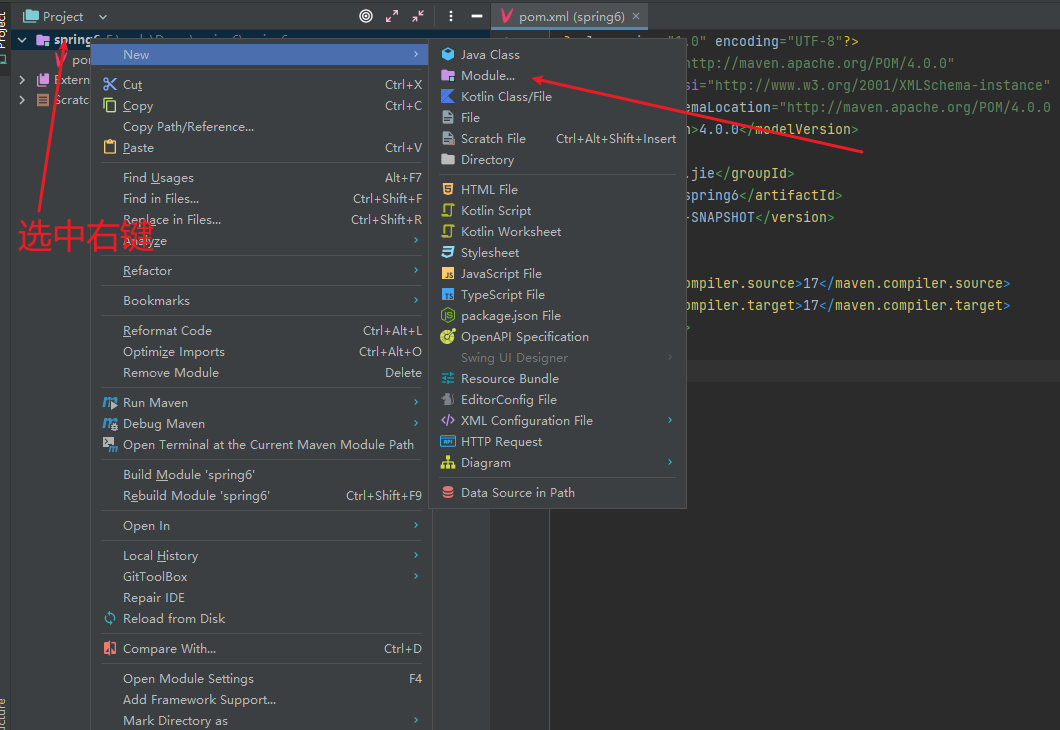Collapse the spring6 project root node

22,41
